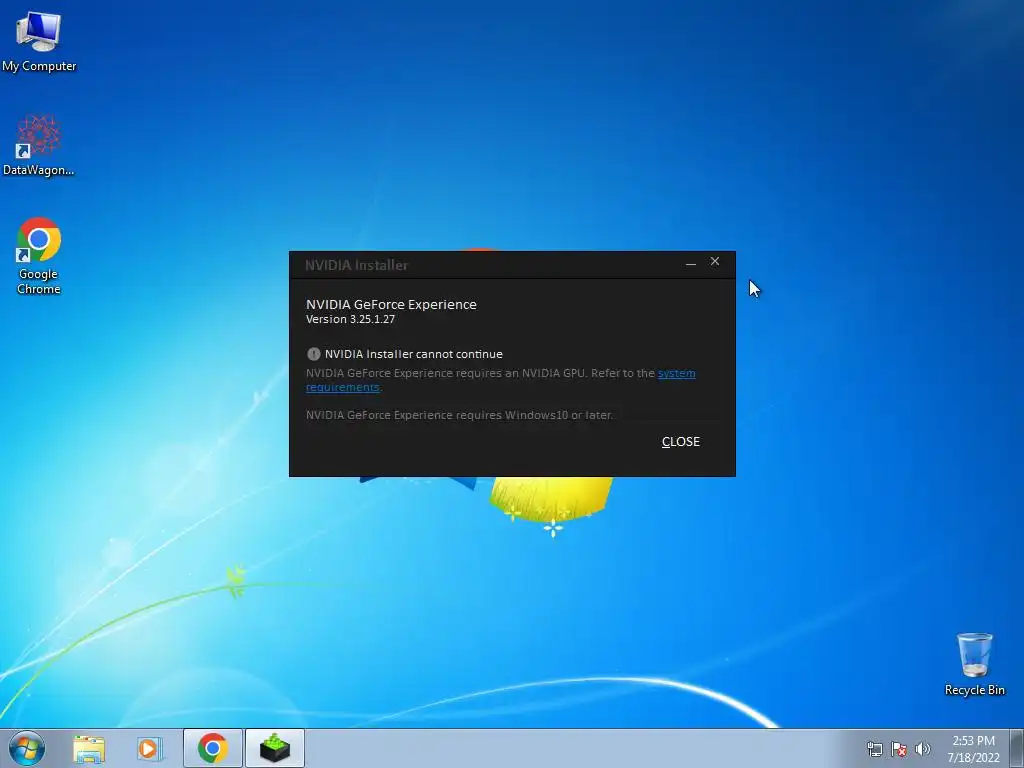Switch to Chrome in the taskbar
1024x768 pixels.
tap(212, 748)
